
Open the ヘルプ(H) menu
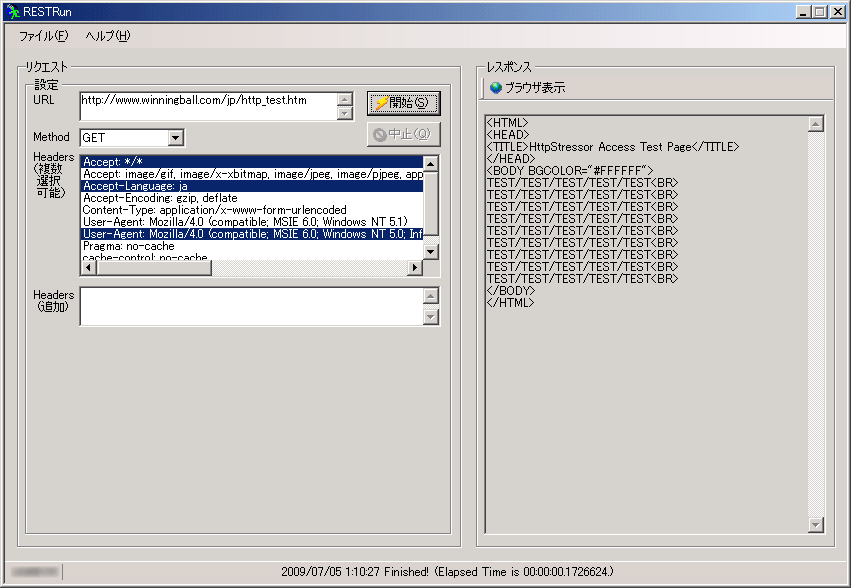coord(108,36)
